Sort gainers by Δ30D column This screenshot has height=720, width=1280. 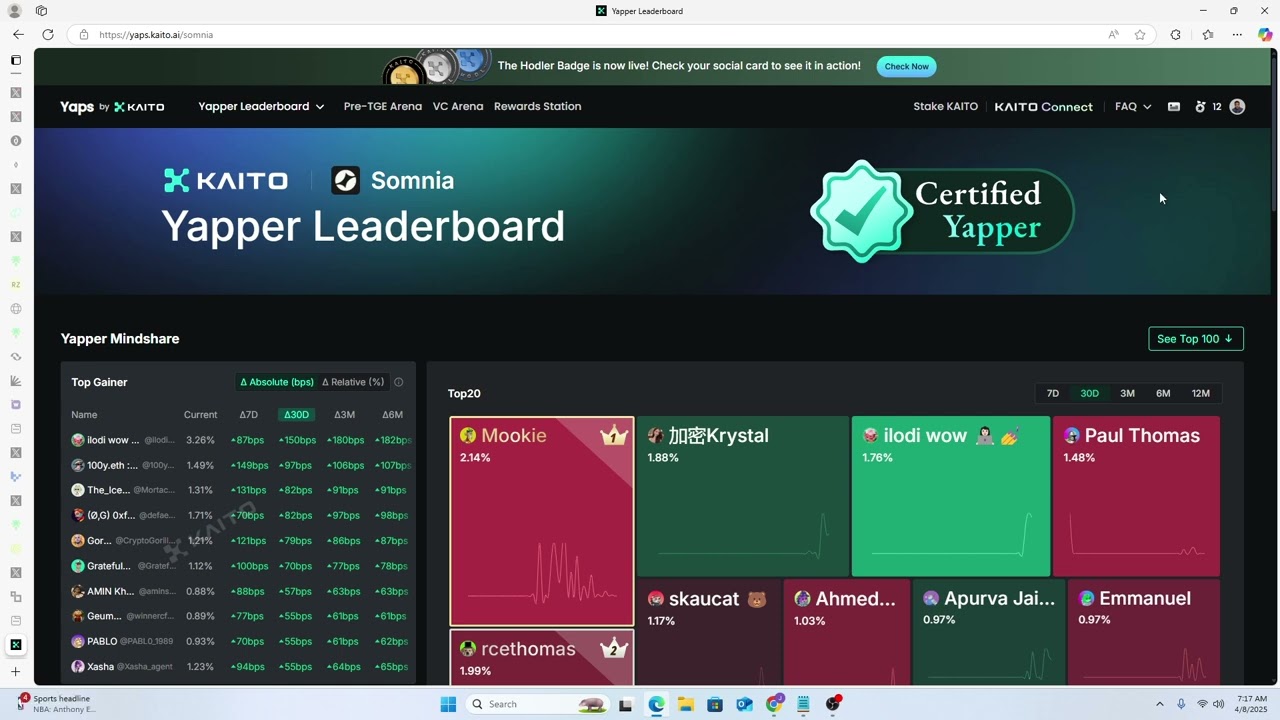[296, 415]
